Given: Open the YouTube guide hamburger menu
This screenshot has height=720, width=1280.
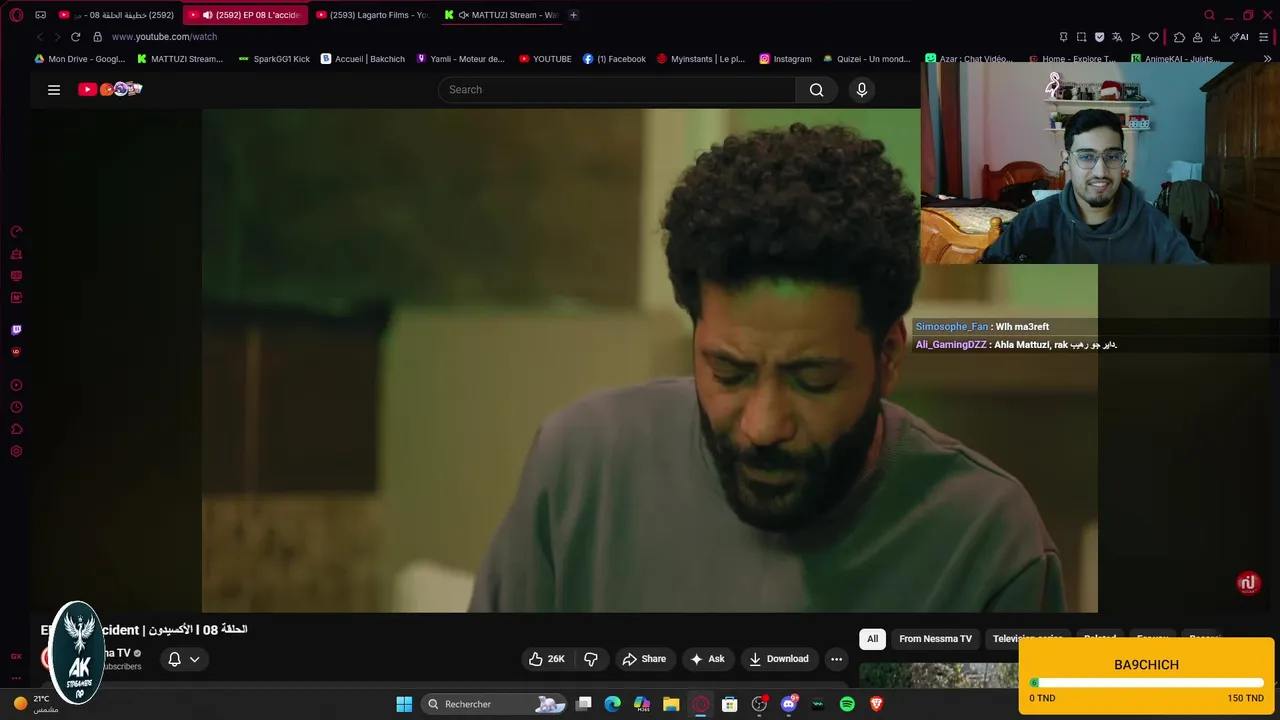Looking at the screenshot, I should tap(54, 90).
